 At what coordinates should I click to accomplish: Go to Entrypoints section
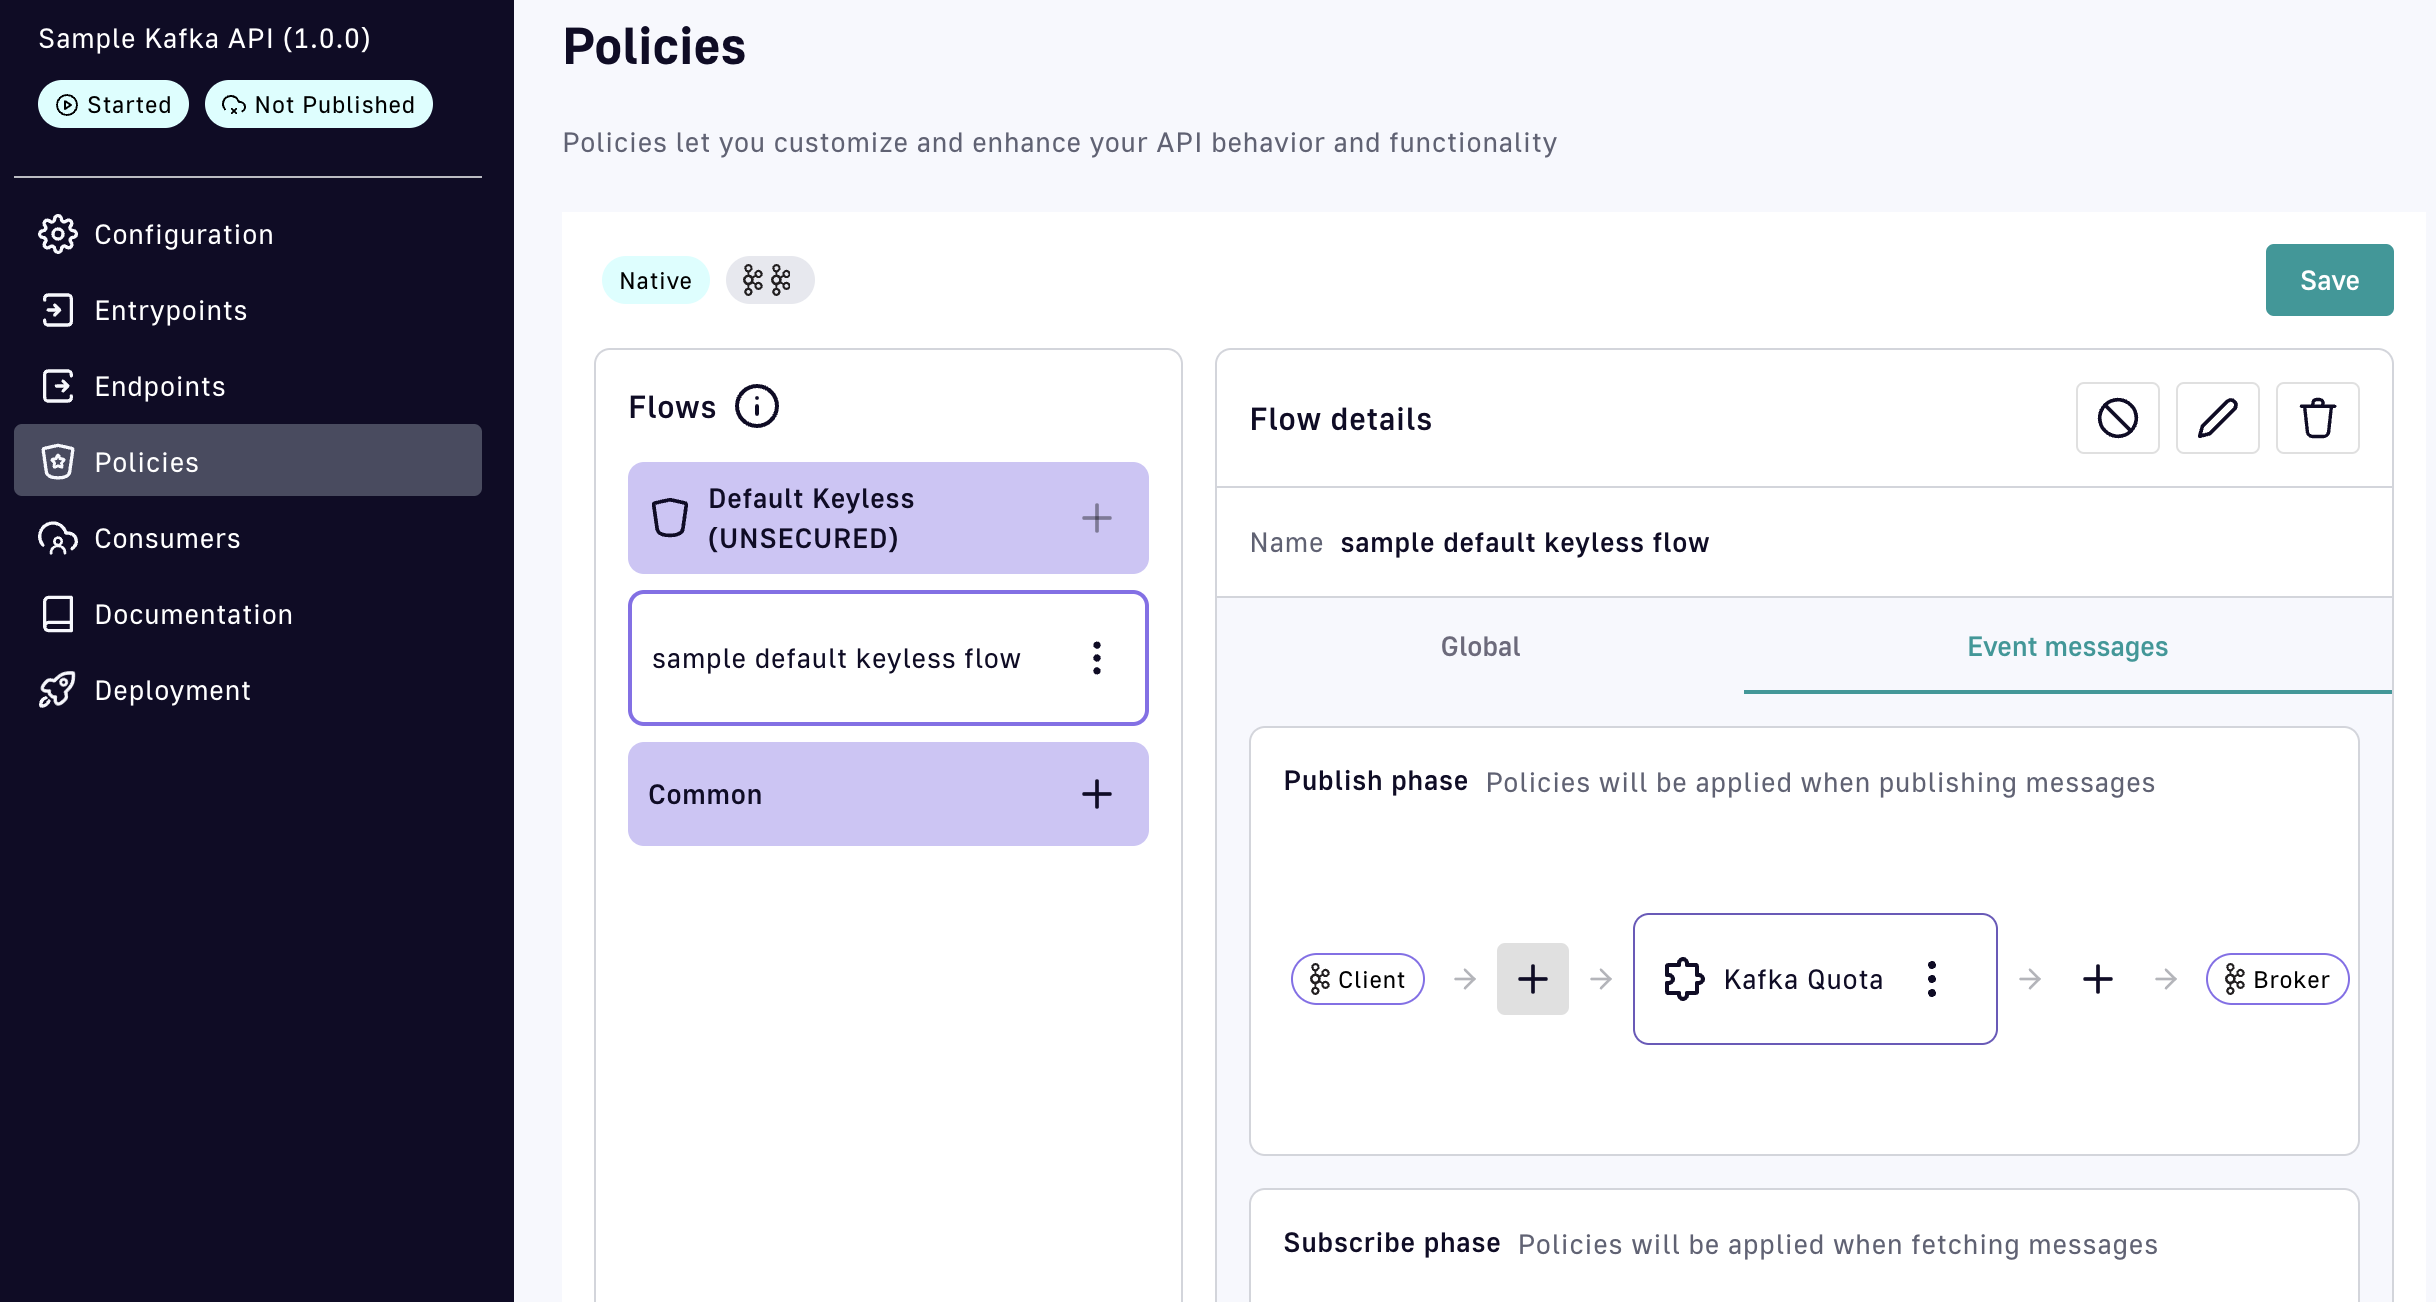pos(171,311)
